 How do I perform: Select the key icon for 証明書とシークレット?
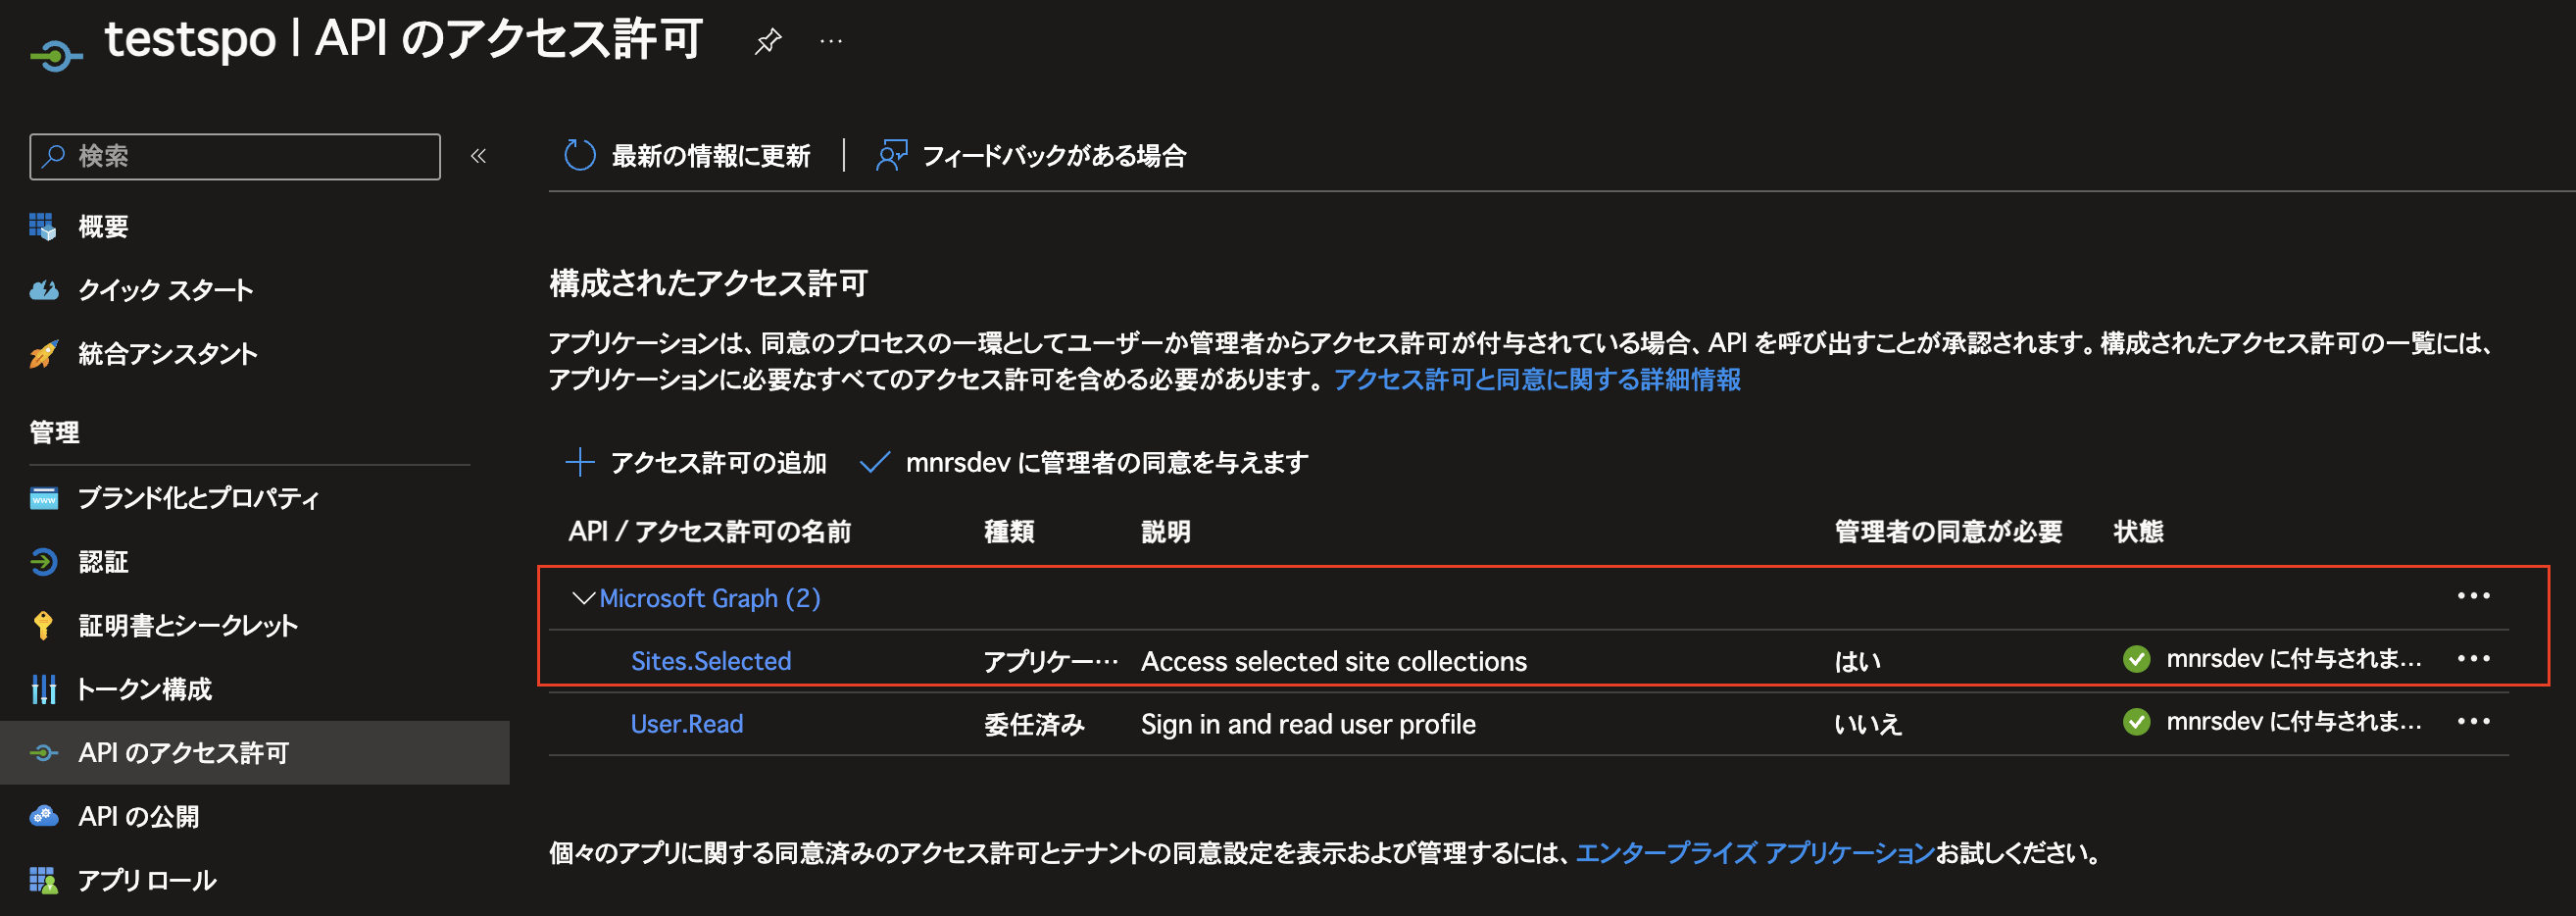[x=44, y=625]
